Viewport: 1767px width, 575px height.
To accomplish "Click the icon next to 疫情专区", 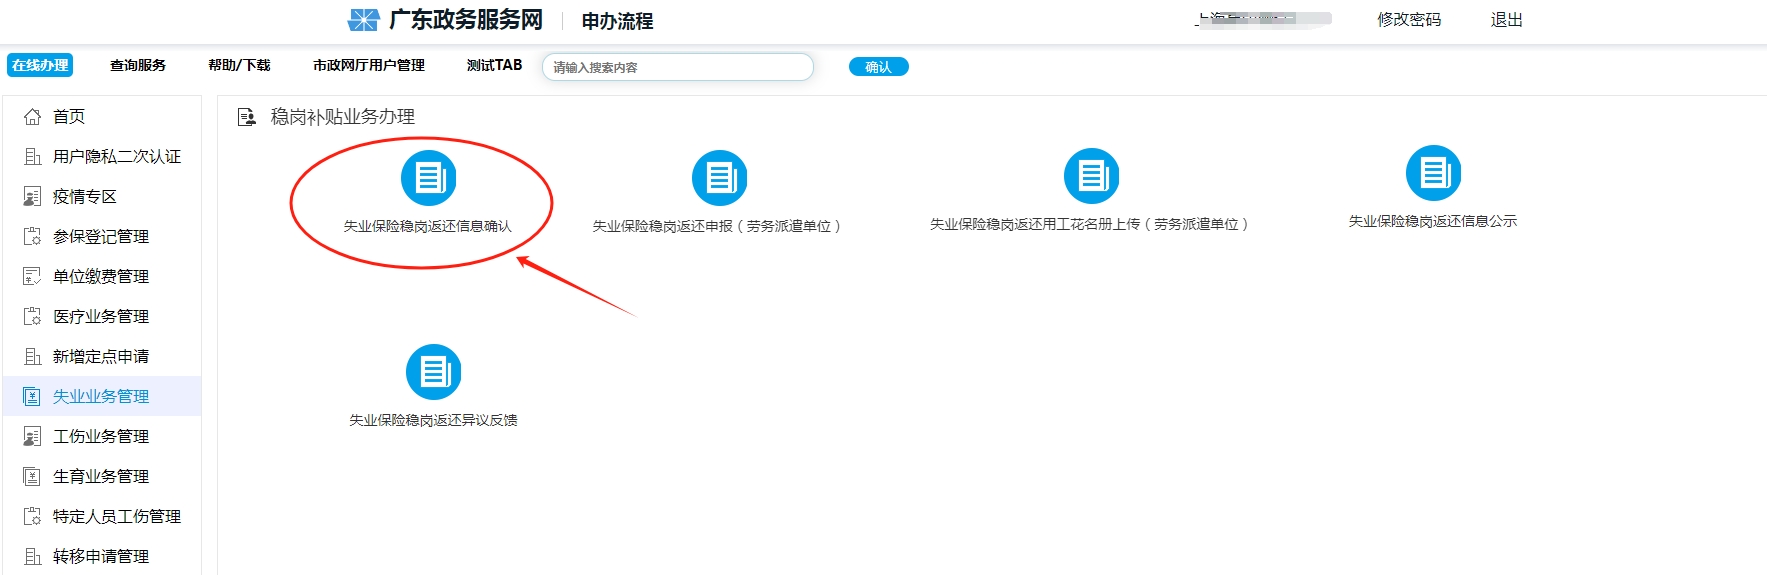I will click(x=32, y=197).
